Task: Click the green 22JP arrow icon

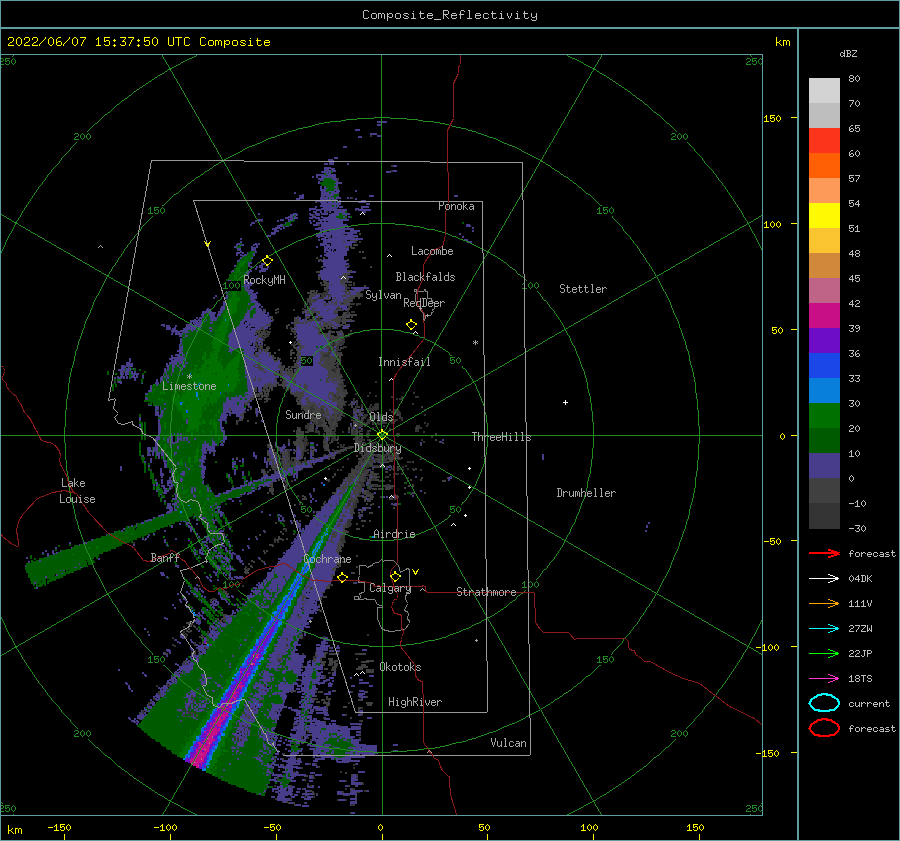Action: [824, 653]
